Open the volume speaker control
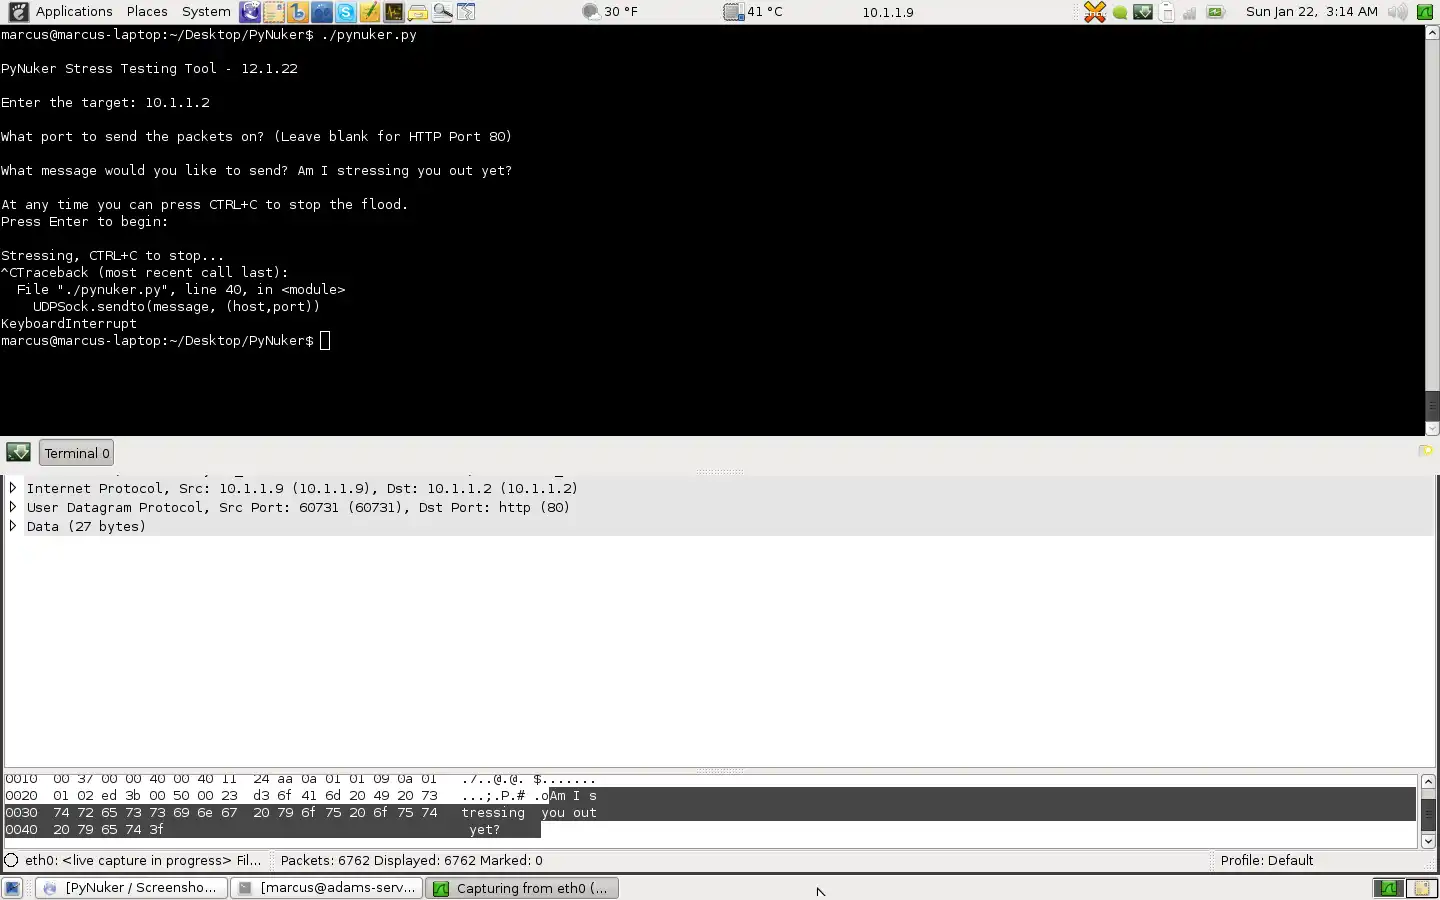Image resolution: width=1440 pixels, height=900 pixels. pyautogui.click(x=1397, y=12)
